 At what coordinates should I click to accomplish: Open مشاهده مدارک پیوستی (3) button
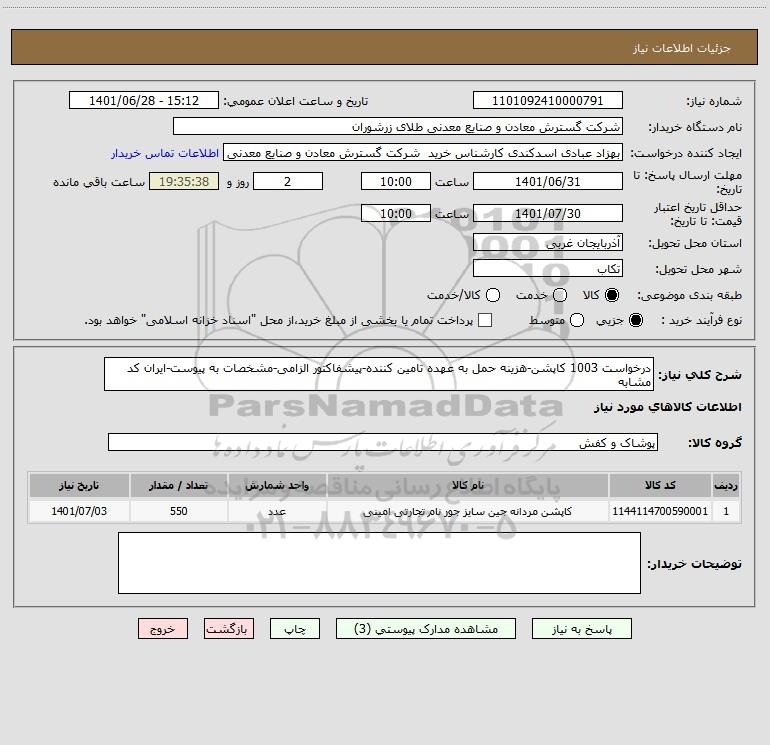426,629
